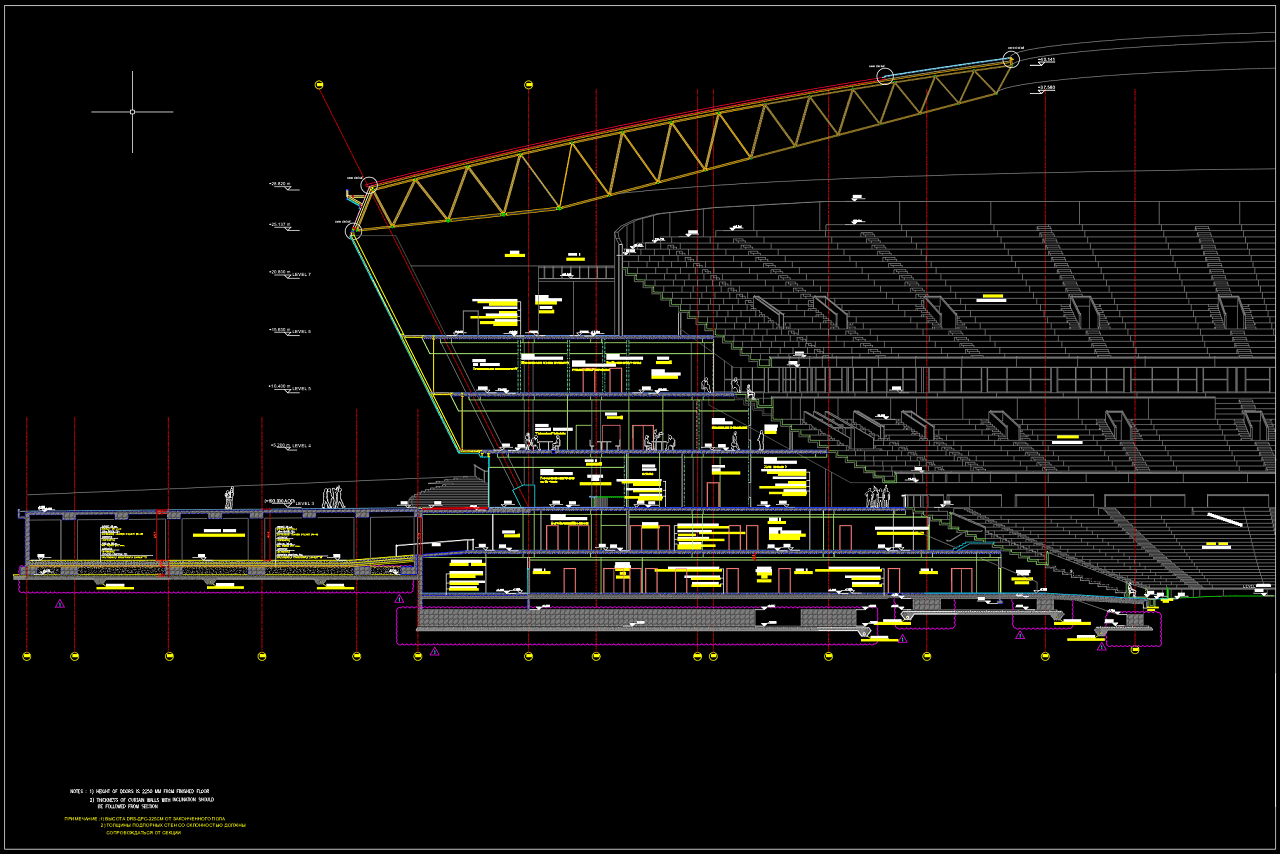Select the yellow 'ПРИМЕЧАНИЕ' note line

point(144,818)
